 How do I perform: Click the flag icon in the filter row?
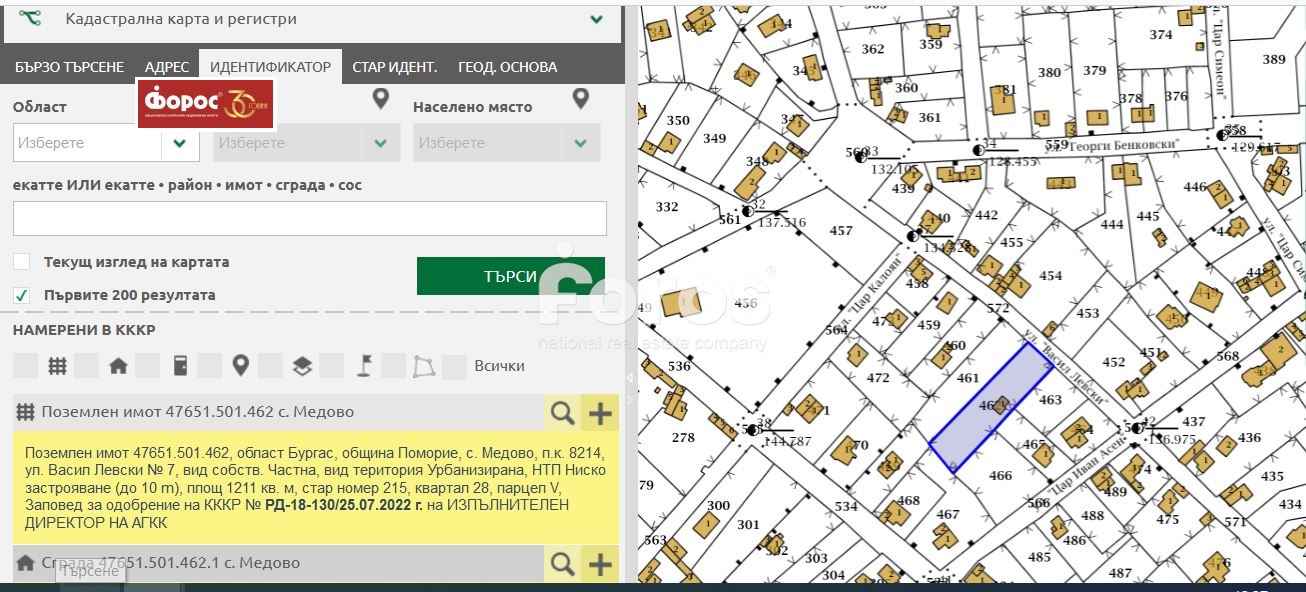[x=364, y=366]
